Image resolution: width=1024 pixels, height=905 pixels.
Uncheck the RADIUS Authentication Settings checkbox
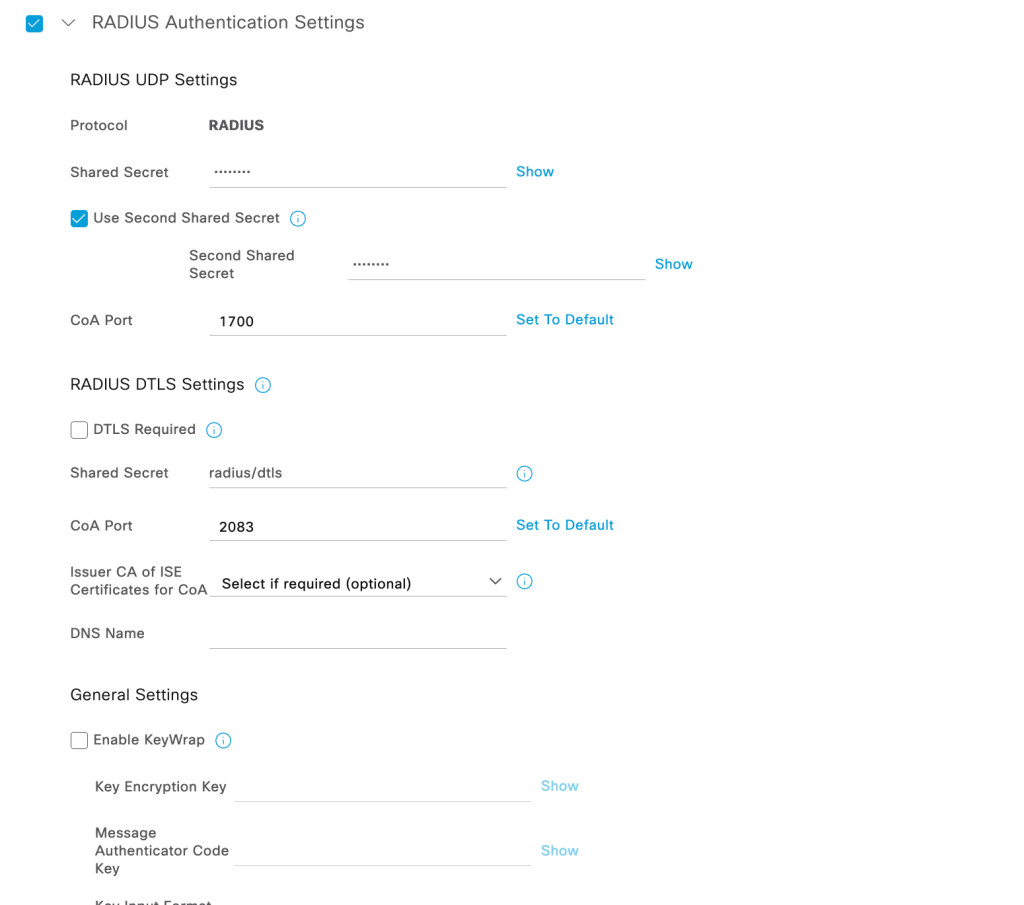[x=35, y=23]
